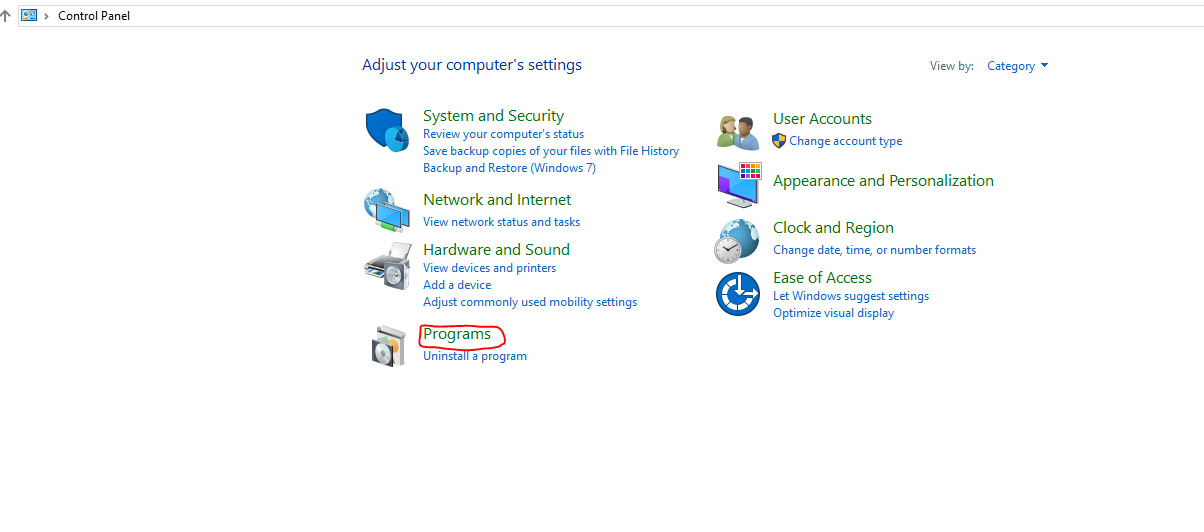Open the Uninstall a program link

point(475,356)
